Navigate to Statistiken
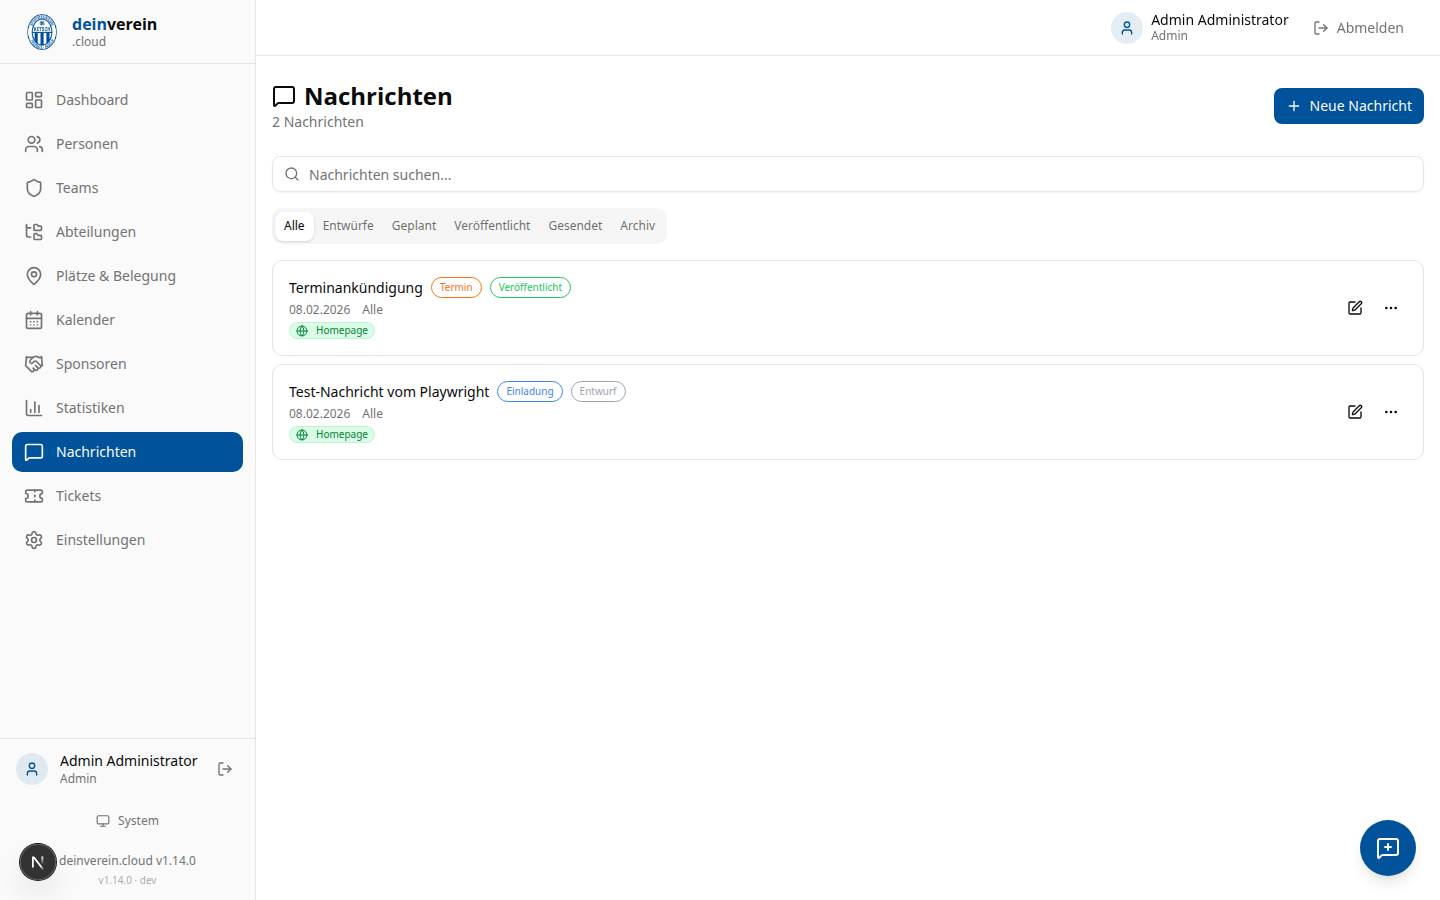This screenshot has height=900, width=1440. (x=90, y=408)
